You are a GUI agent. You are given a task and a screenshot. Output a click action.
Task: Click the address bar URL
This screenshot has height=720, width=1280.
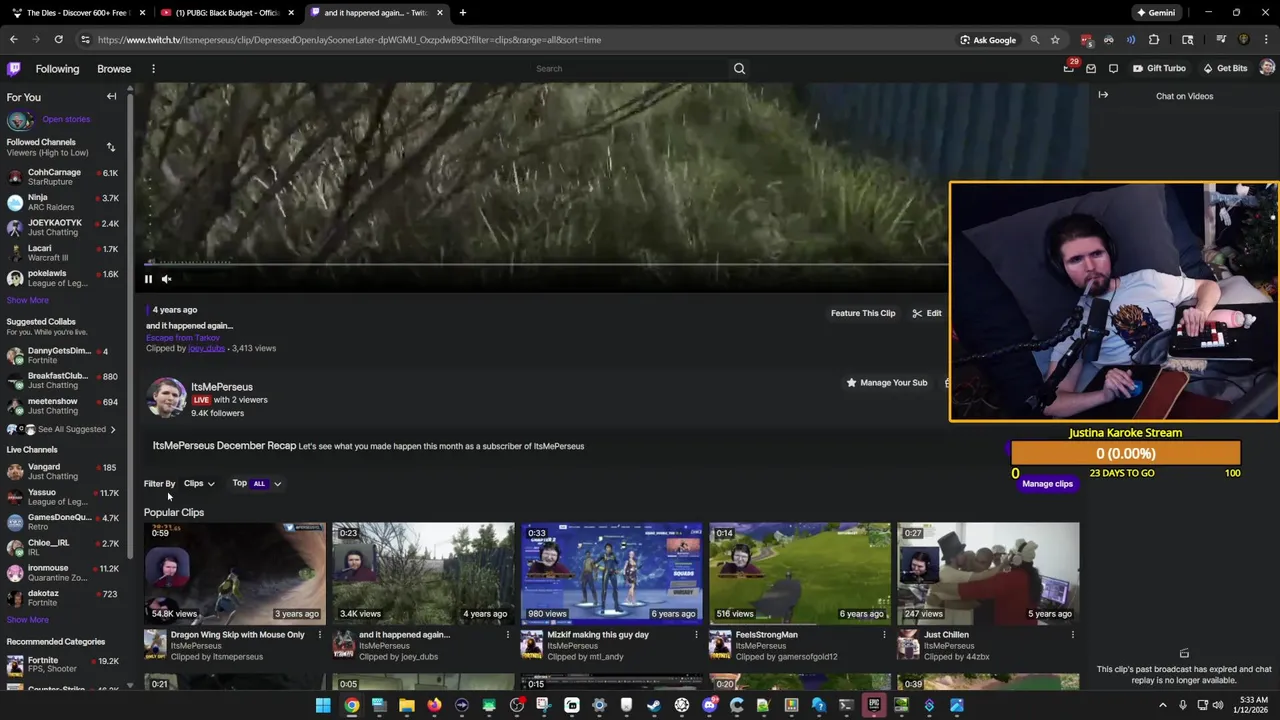pos(350,40)
